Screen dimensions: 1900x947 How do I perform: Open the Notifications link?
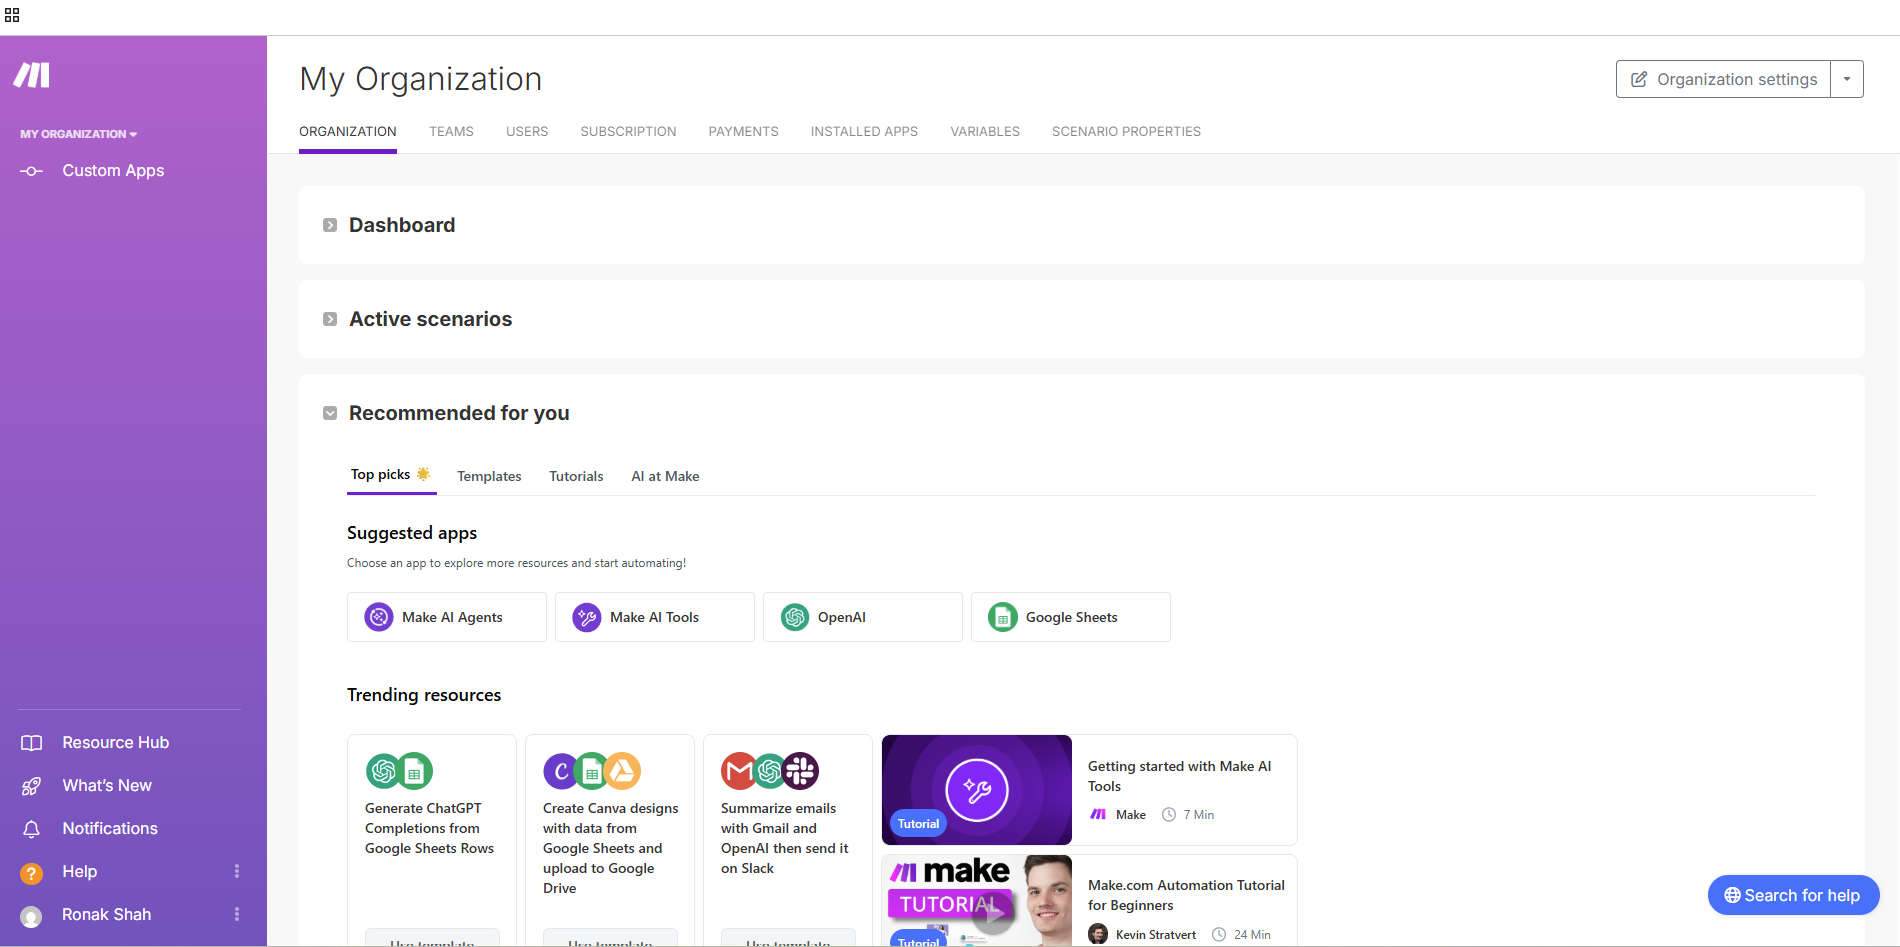pyautogui.click(x=110, y=829)
